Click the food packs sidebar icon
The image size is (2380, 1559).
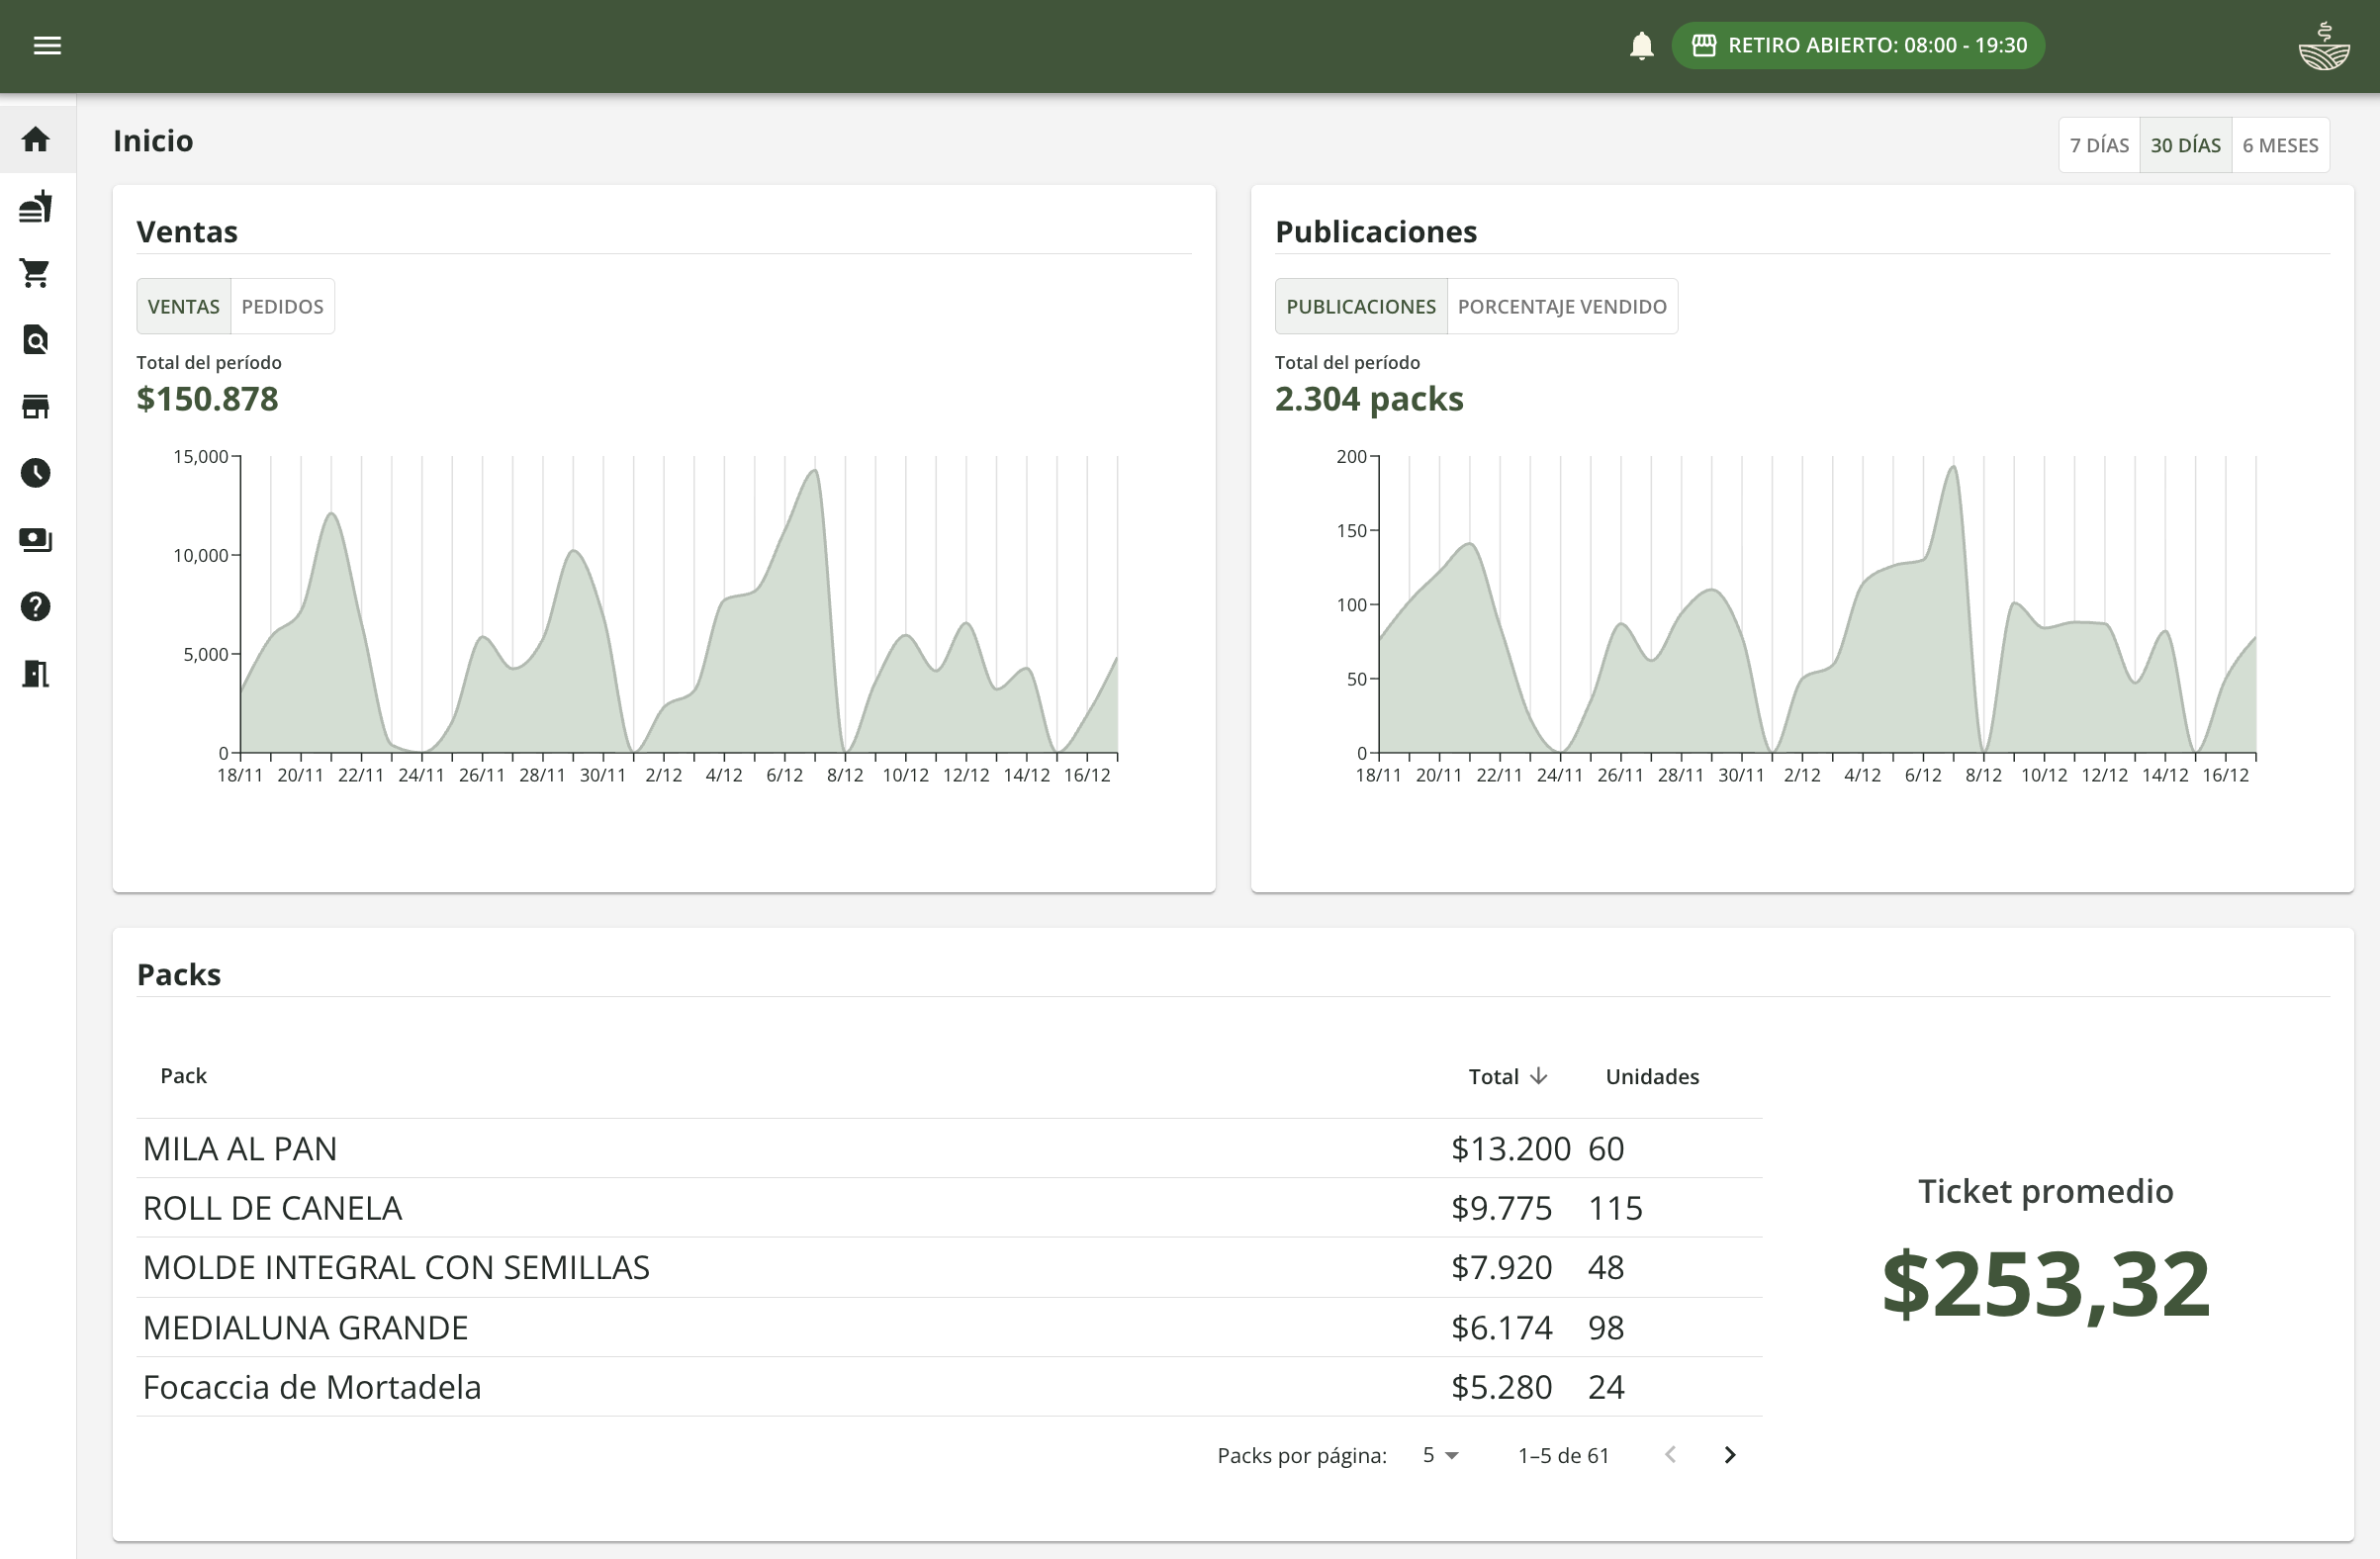(x=36, y=206)
